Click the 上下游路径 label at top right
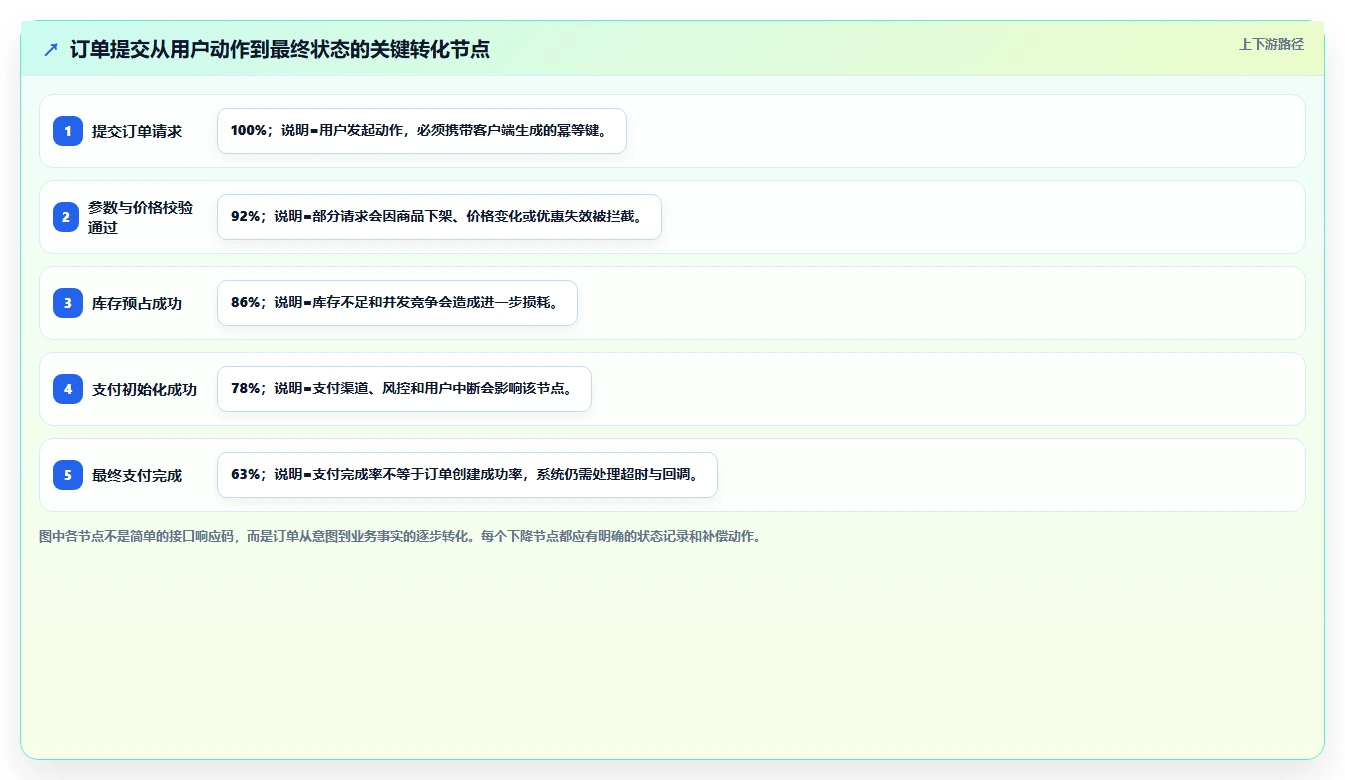The width and height of the screenshot is (1345, 780). click(x=1271, y=44)
